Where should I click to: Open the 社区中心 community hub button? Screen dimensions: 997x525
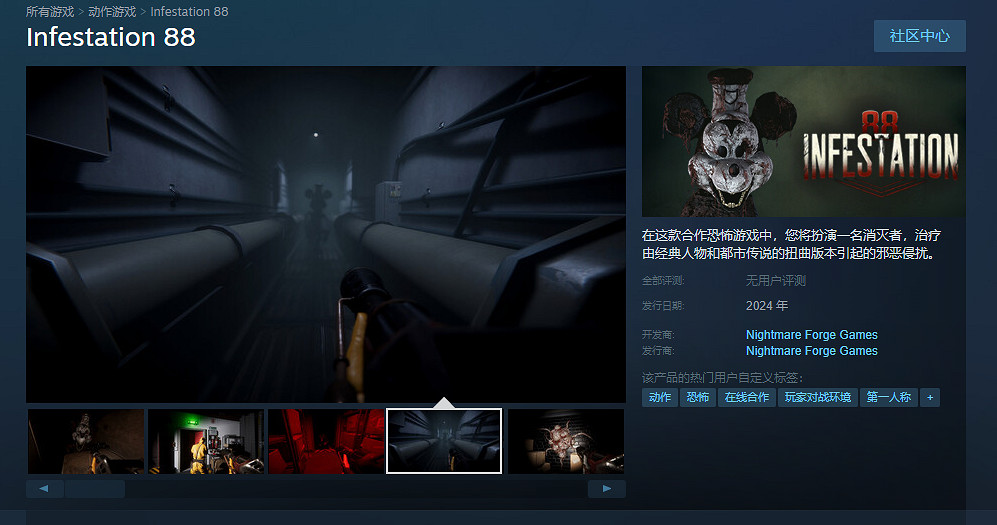(919, 36)
